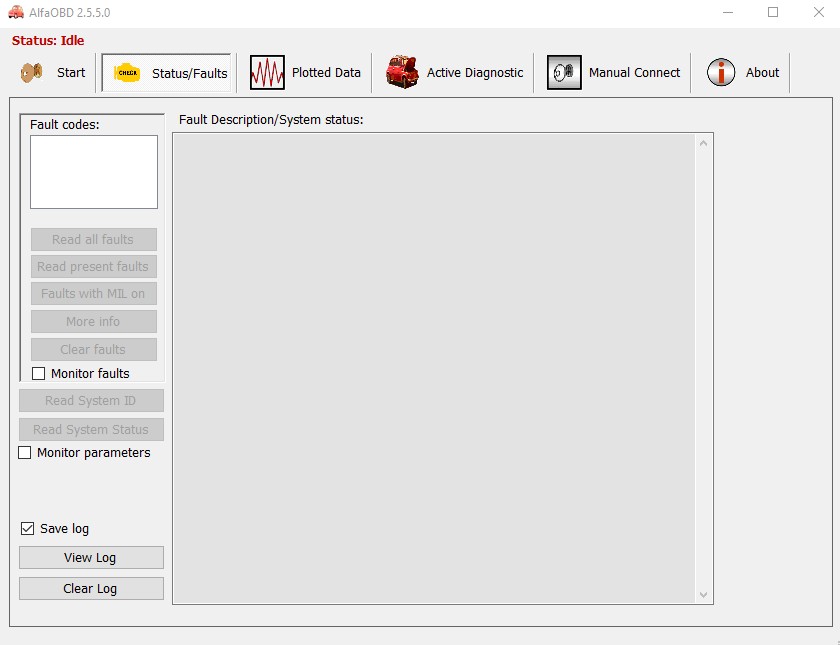
Task: Switch to the Plotted Data tab
Action: [326, 73]
